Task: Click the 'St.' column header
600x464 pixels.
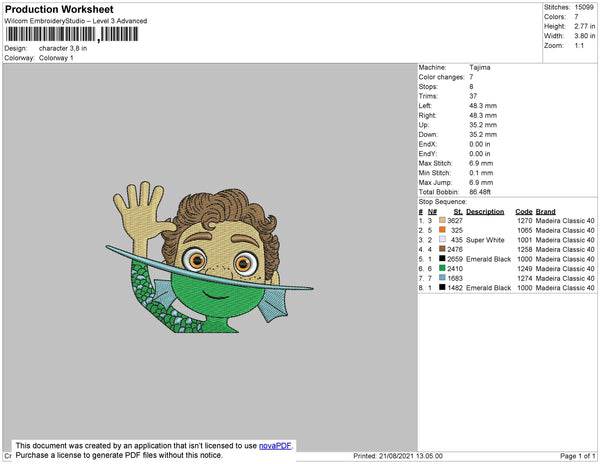Action: (458, 212)
